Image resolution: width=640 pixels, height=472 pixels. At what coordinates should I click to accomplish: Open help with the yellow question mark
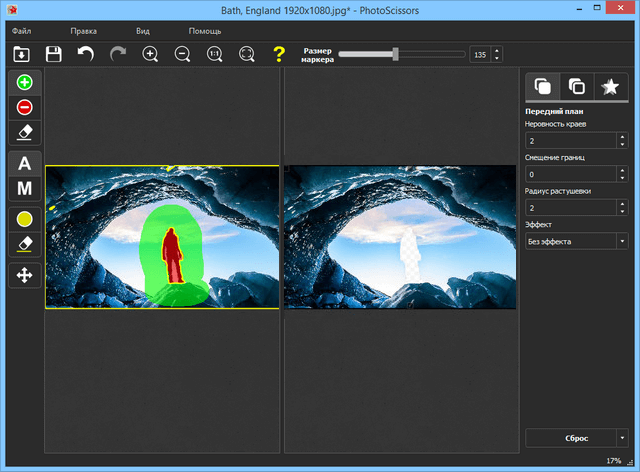pos(279,54)
